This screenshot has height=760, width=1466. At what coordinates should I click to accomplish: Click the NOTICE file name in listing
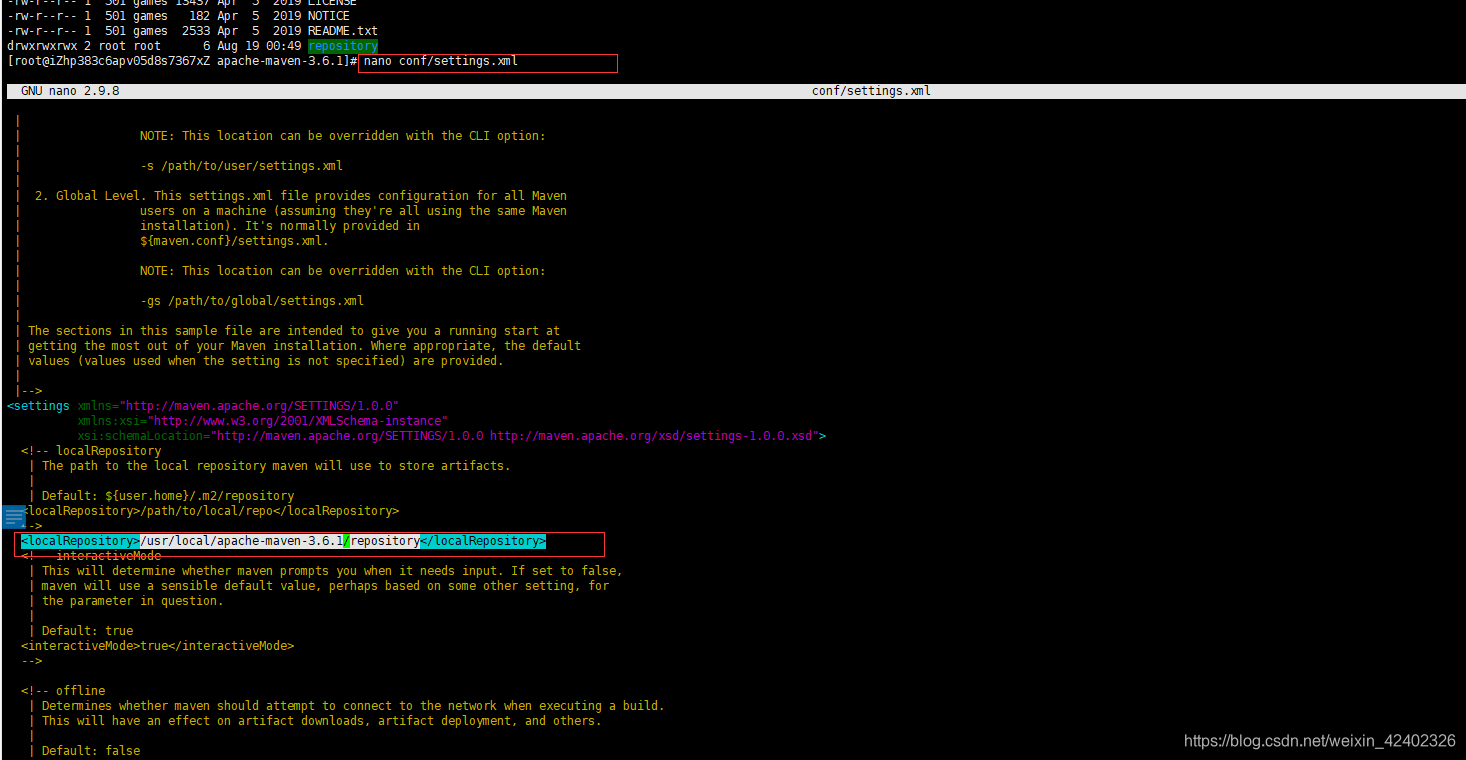click(x=329, y=16)
